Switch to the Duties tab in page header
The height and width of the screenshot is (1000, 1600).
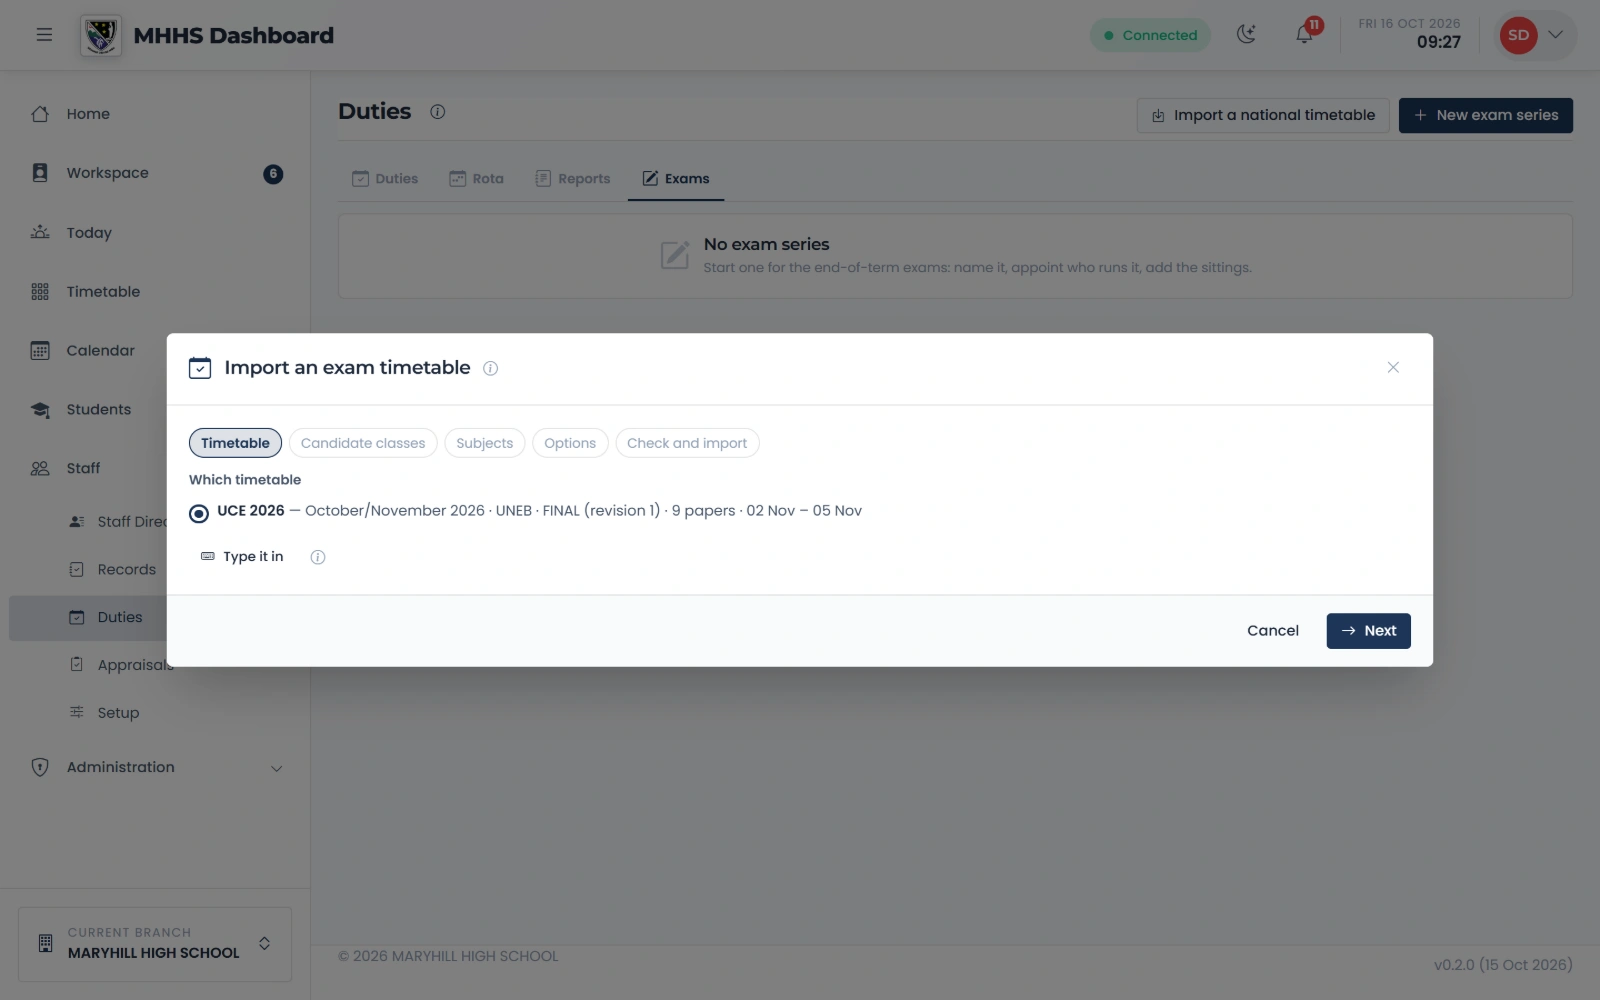tap(385, 179)
